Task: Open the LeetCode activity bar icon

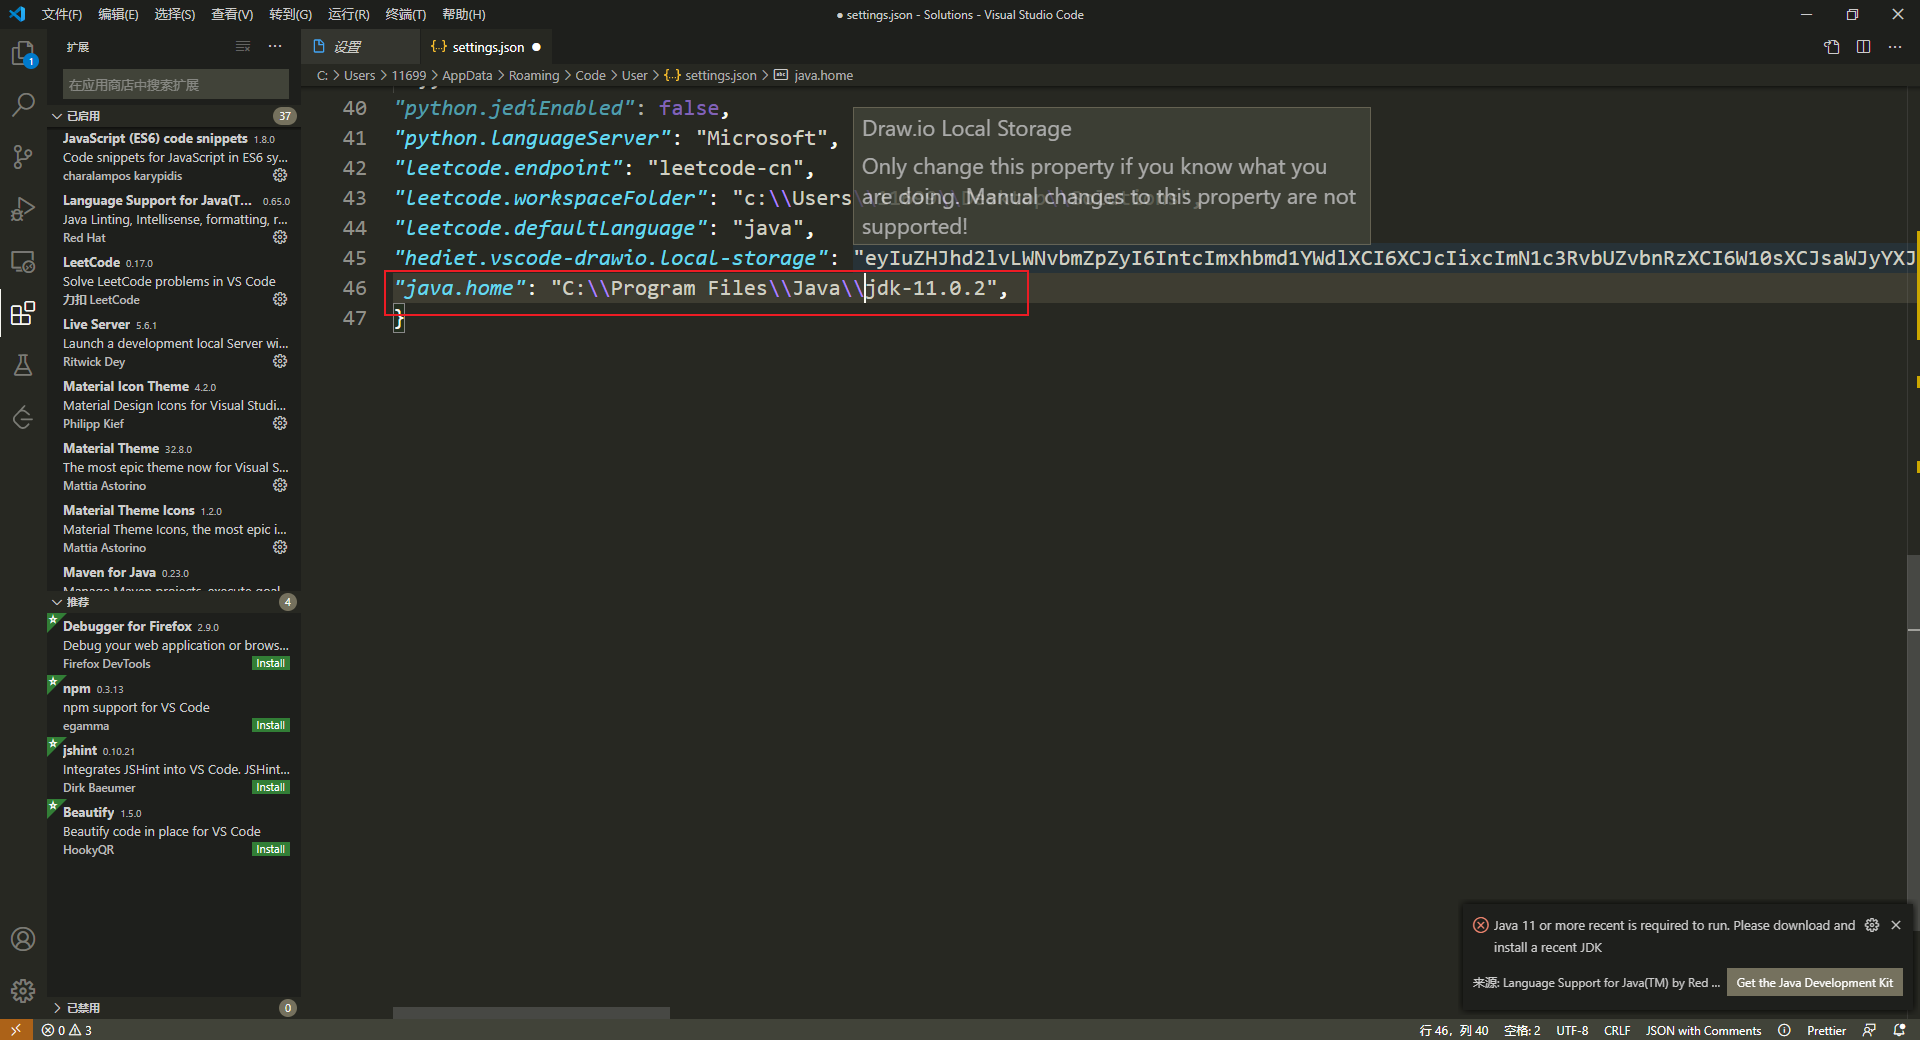Action: click(23, 417)
